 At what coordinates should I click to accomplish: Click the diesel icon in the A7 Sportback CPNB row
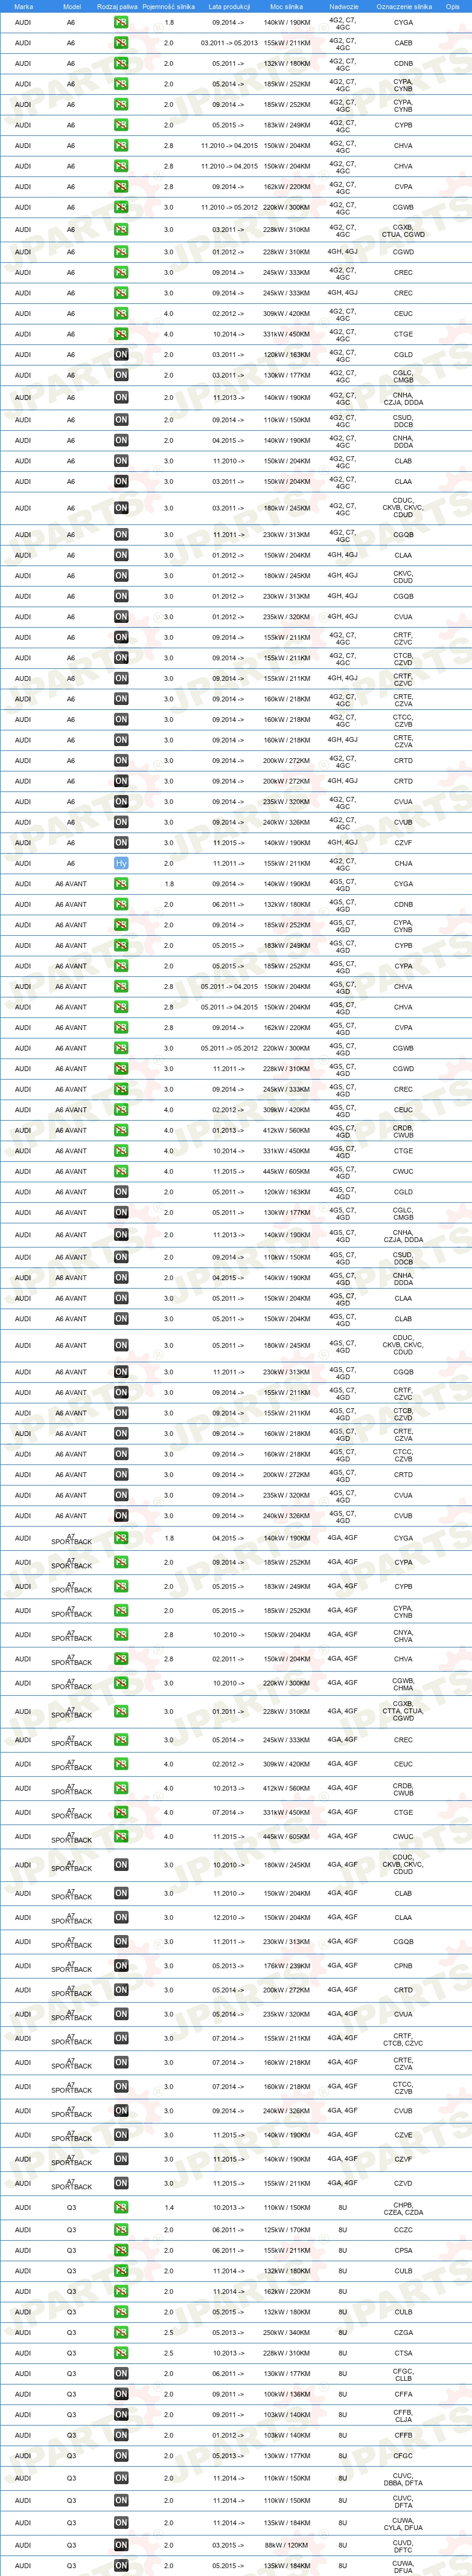(x=121, y=1966)
